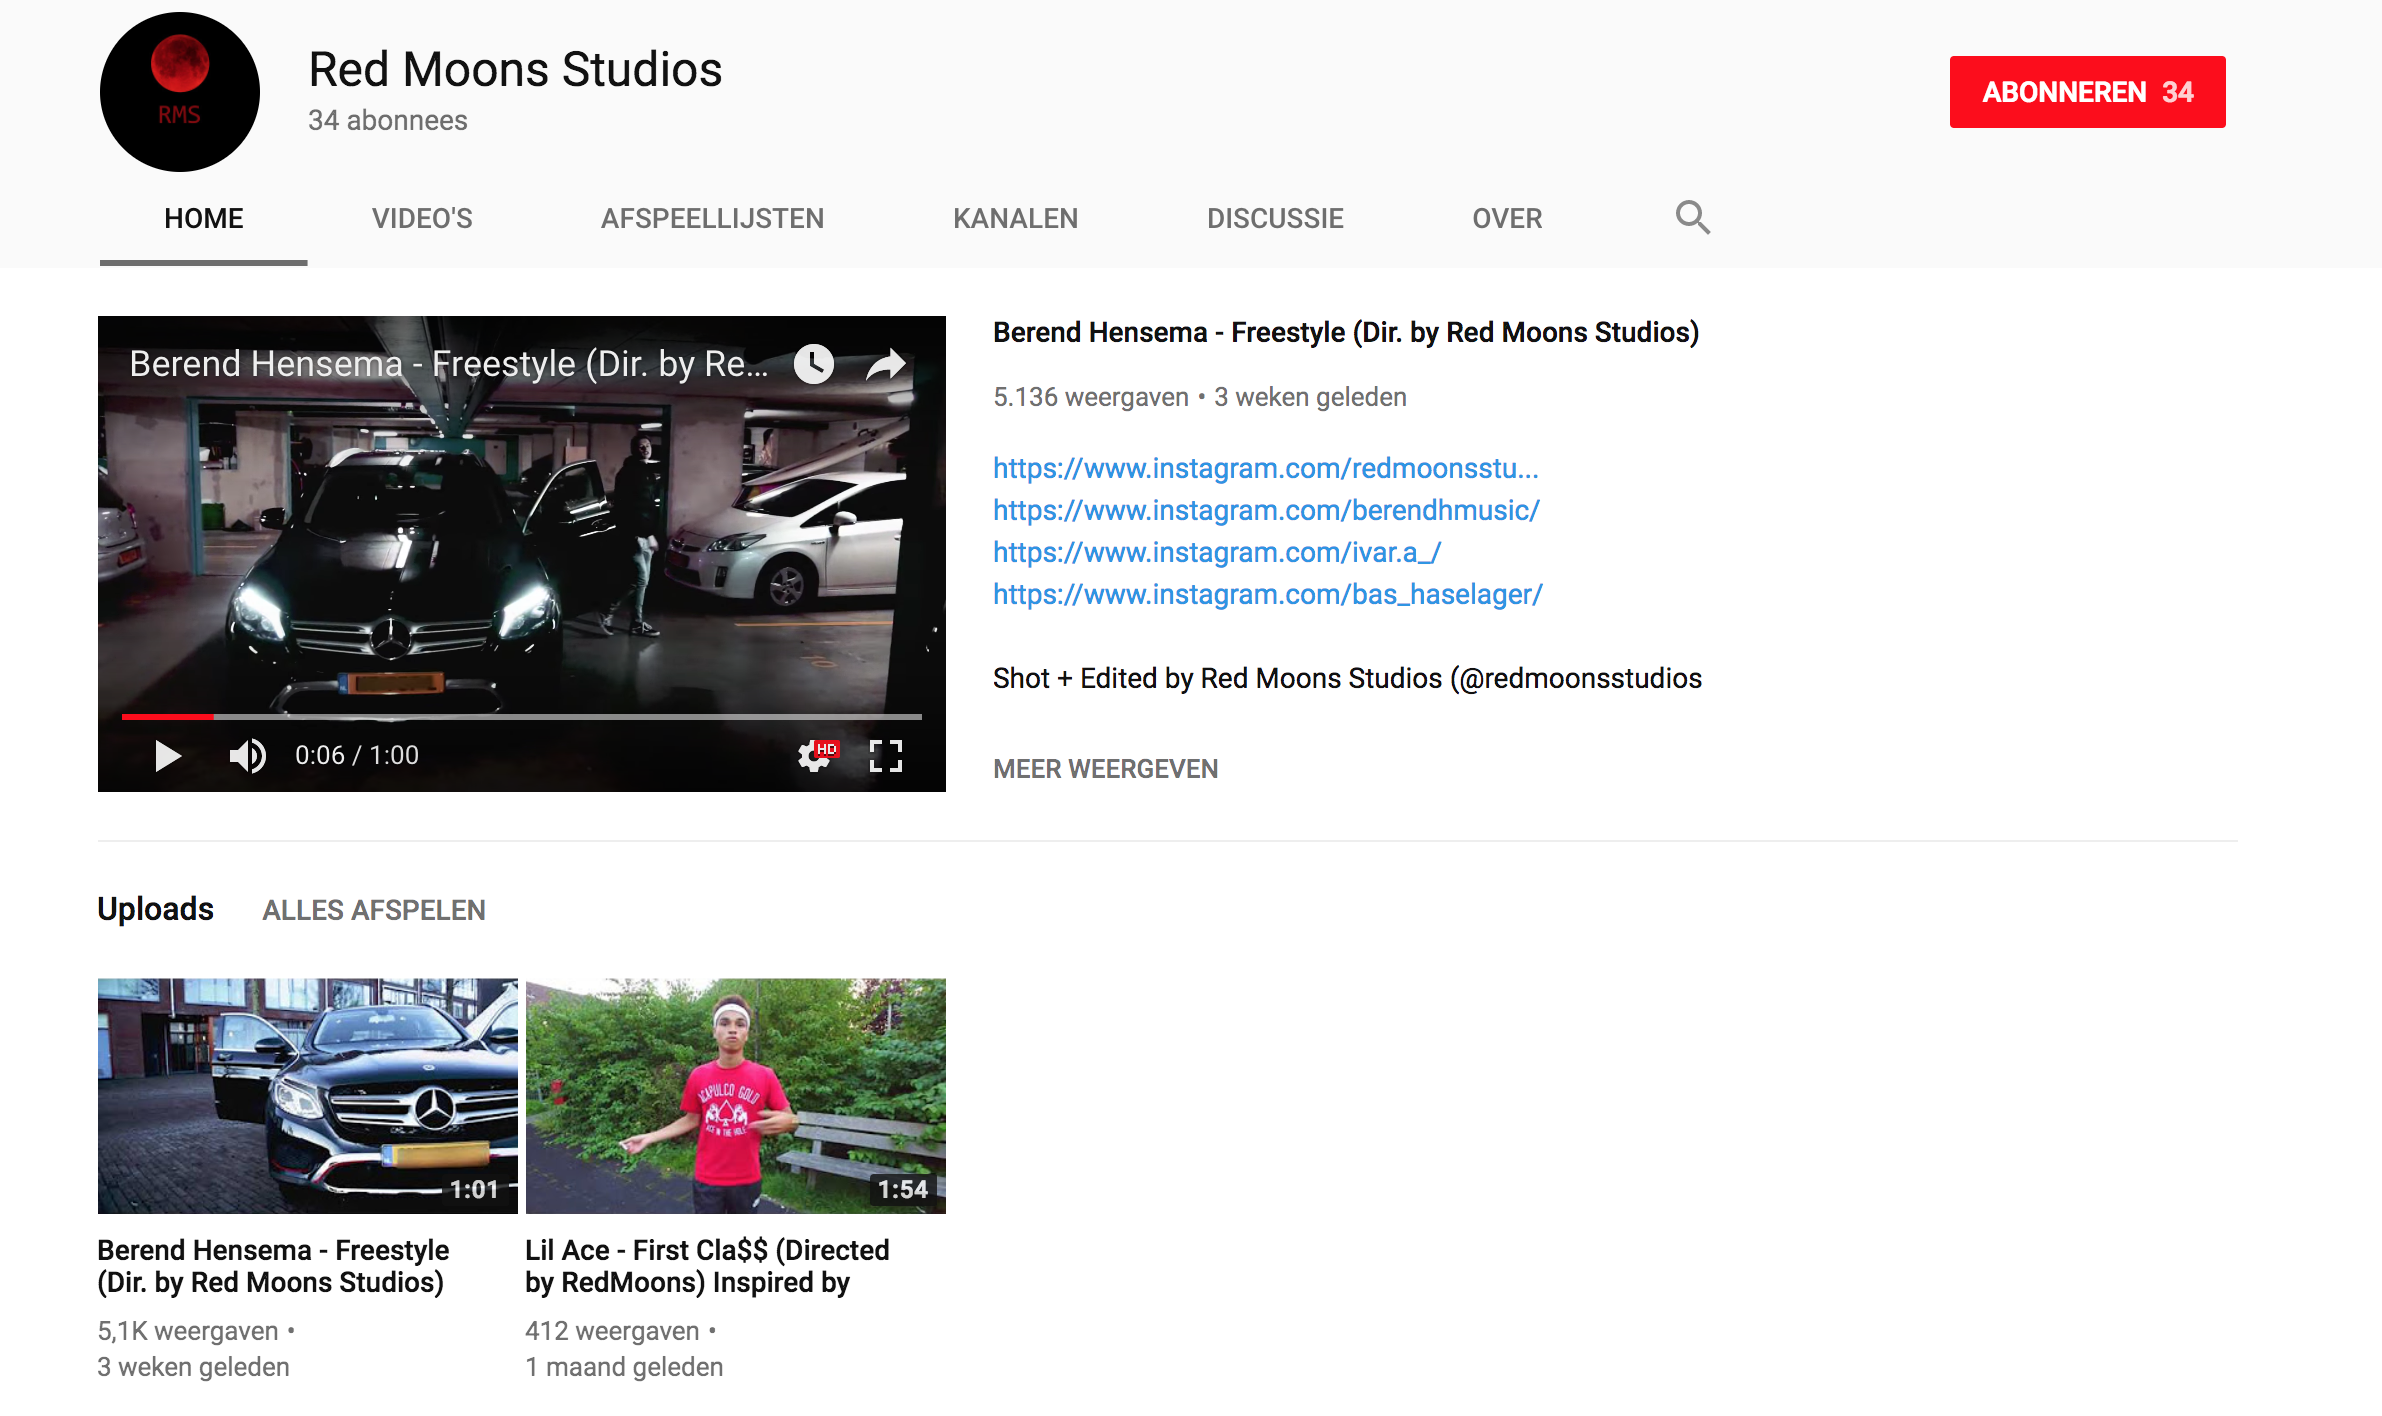Open the DISCUSSIE tab
Screen dimensions: 2382x1416
(1275, 218)
